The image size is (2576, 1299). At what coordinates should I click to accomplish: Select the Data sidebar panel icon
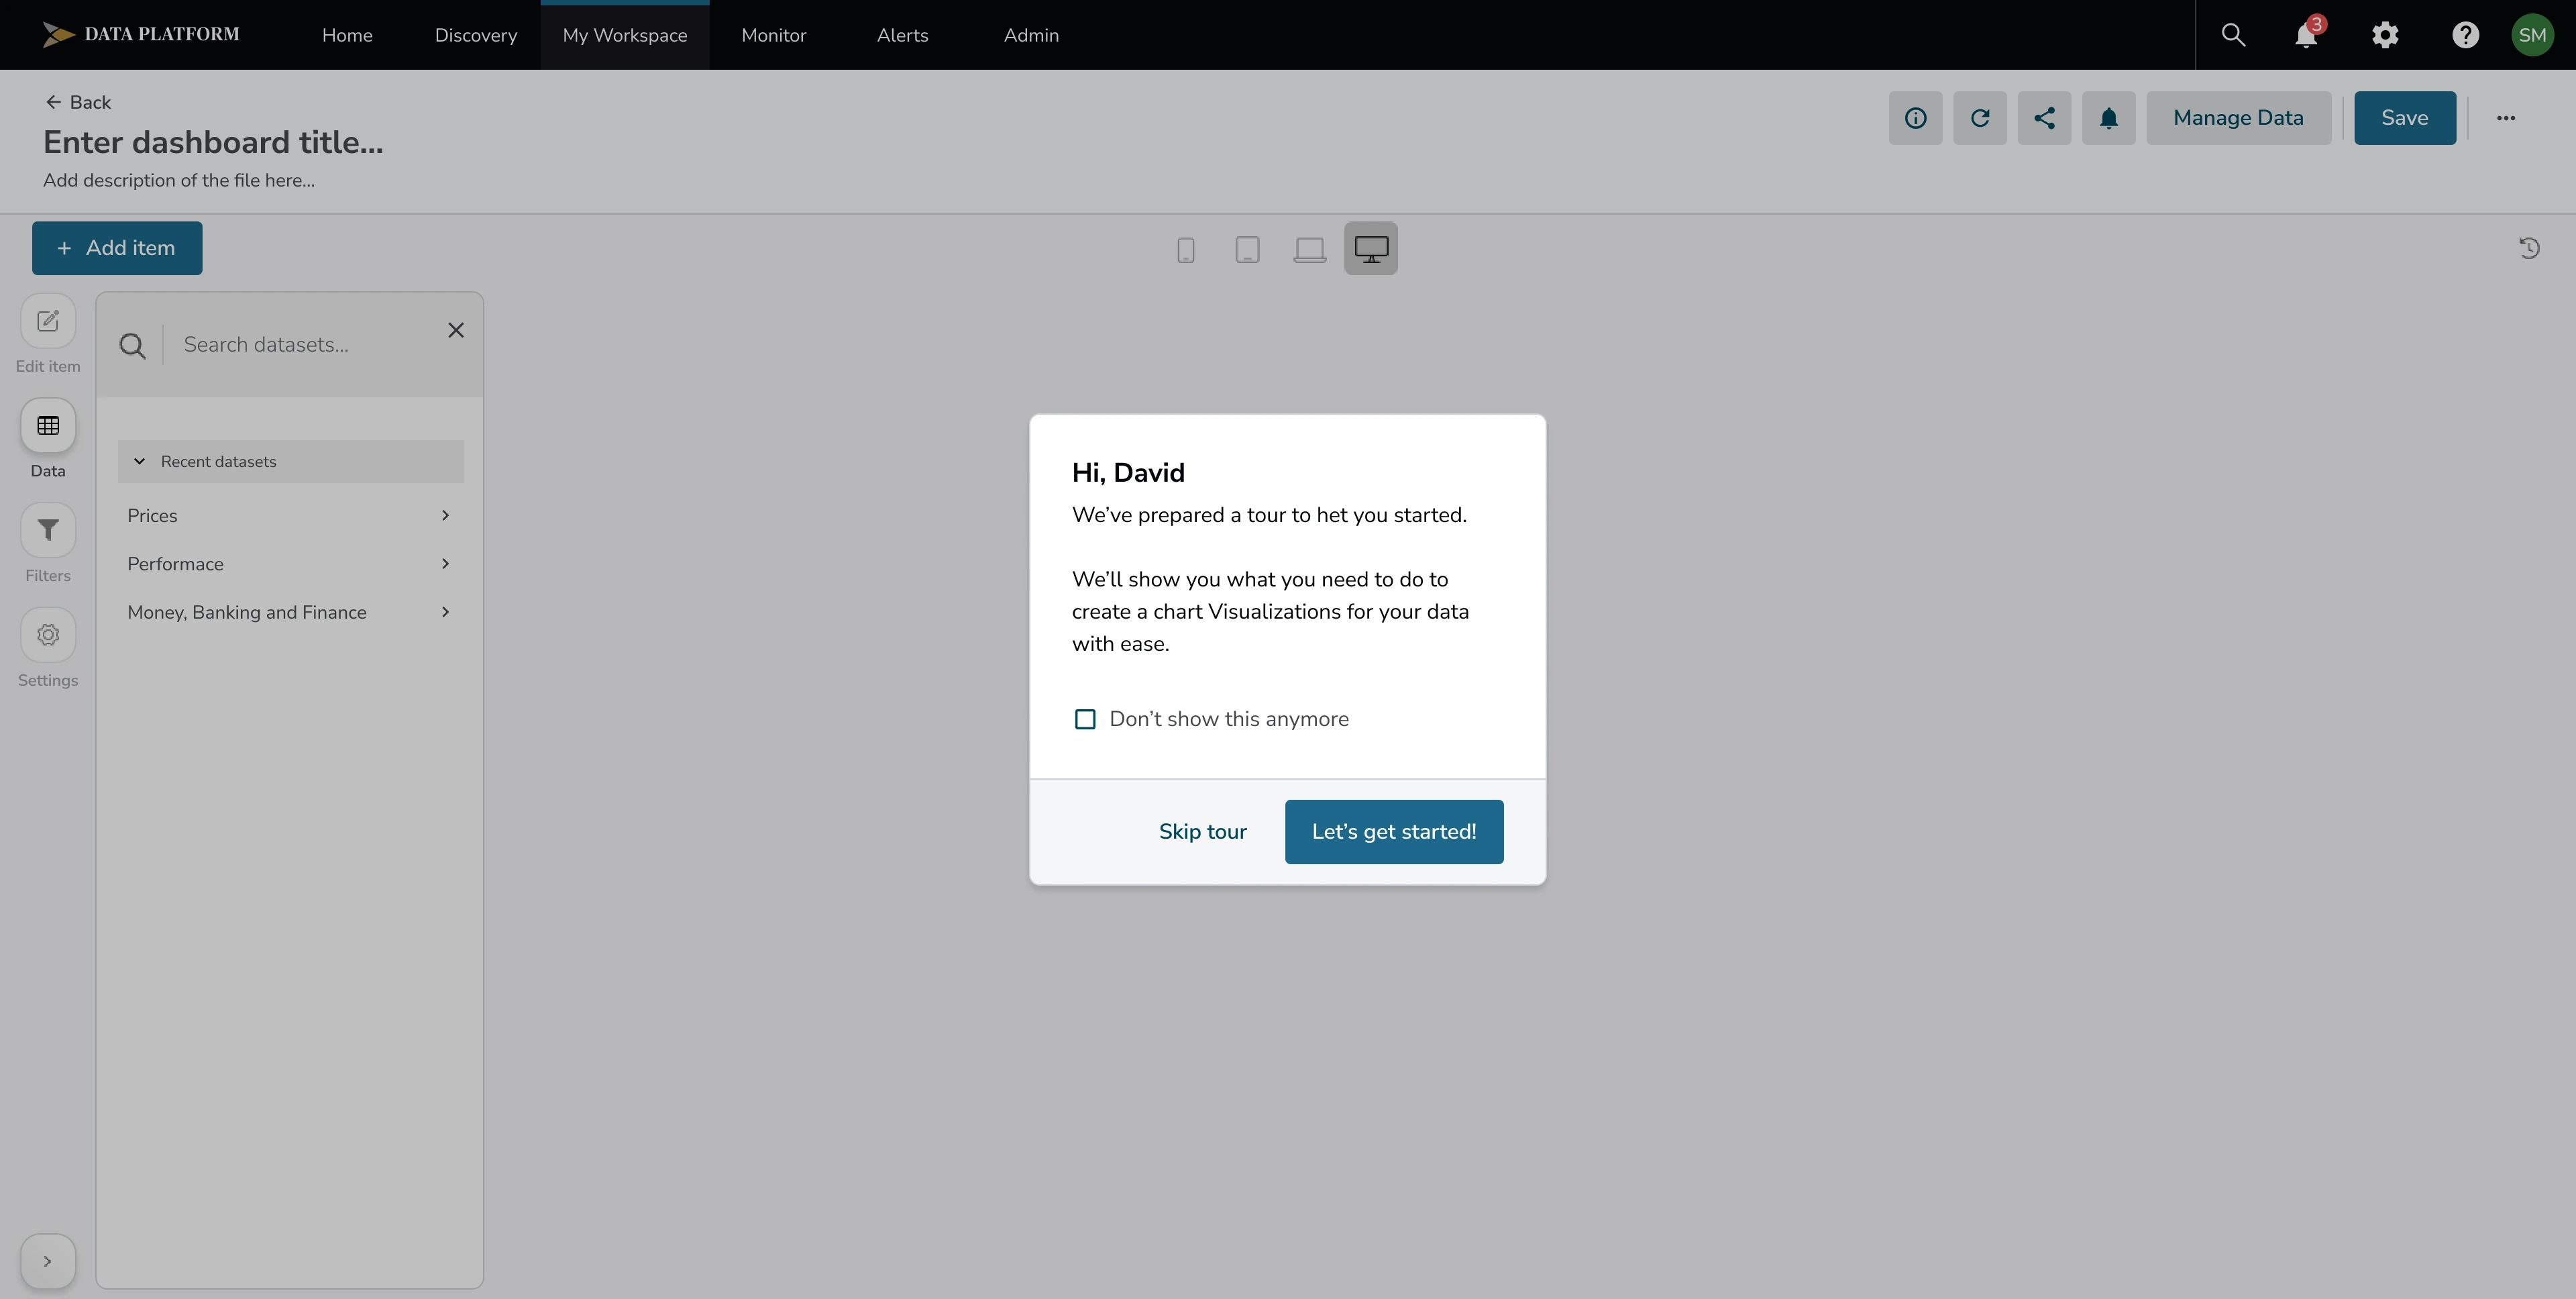48,426
